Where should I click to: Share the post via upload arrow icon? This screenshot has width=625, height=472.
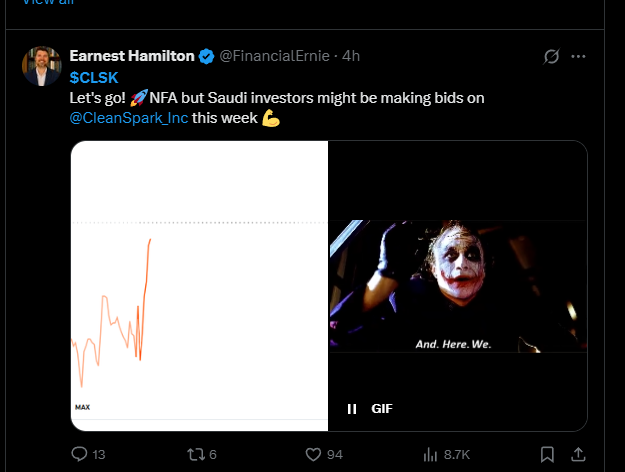point(578,454)
